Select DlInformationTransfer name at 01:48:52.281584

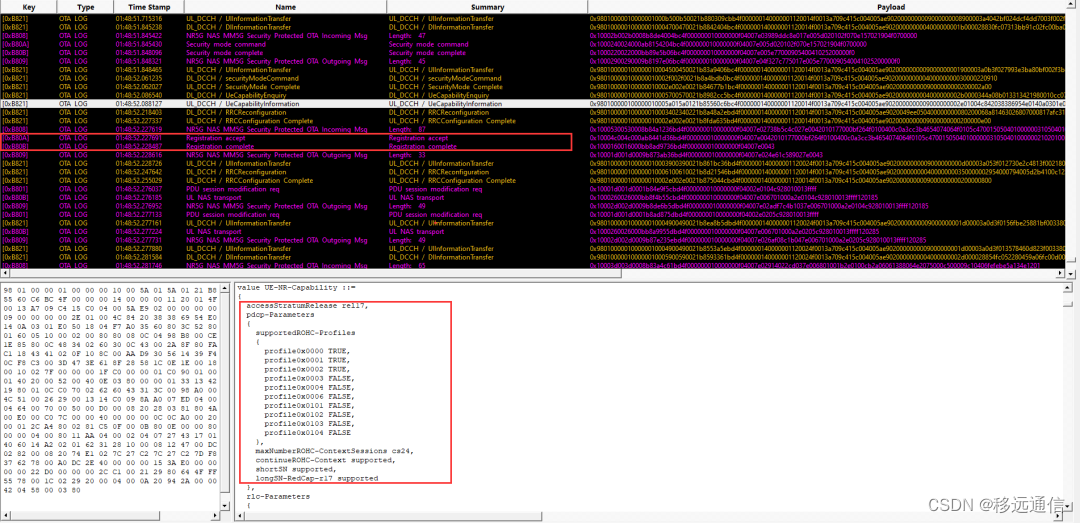(238, 257)
